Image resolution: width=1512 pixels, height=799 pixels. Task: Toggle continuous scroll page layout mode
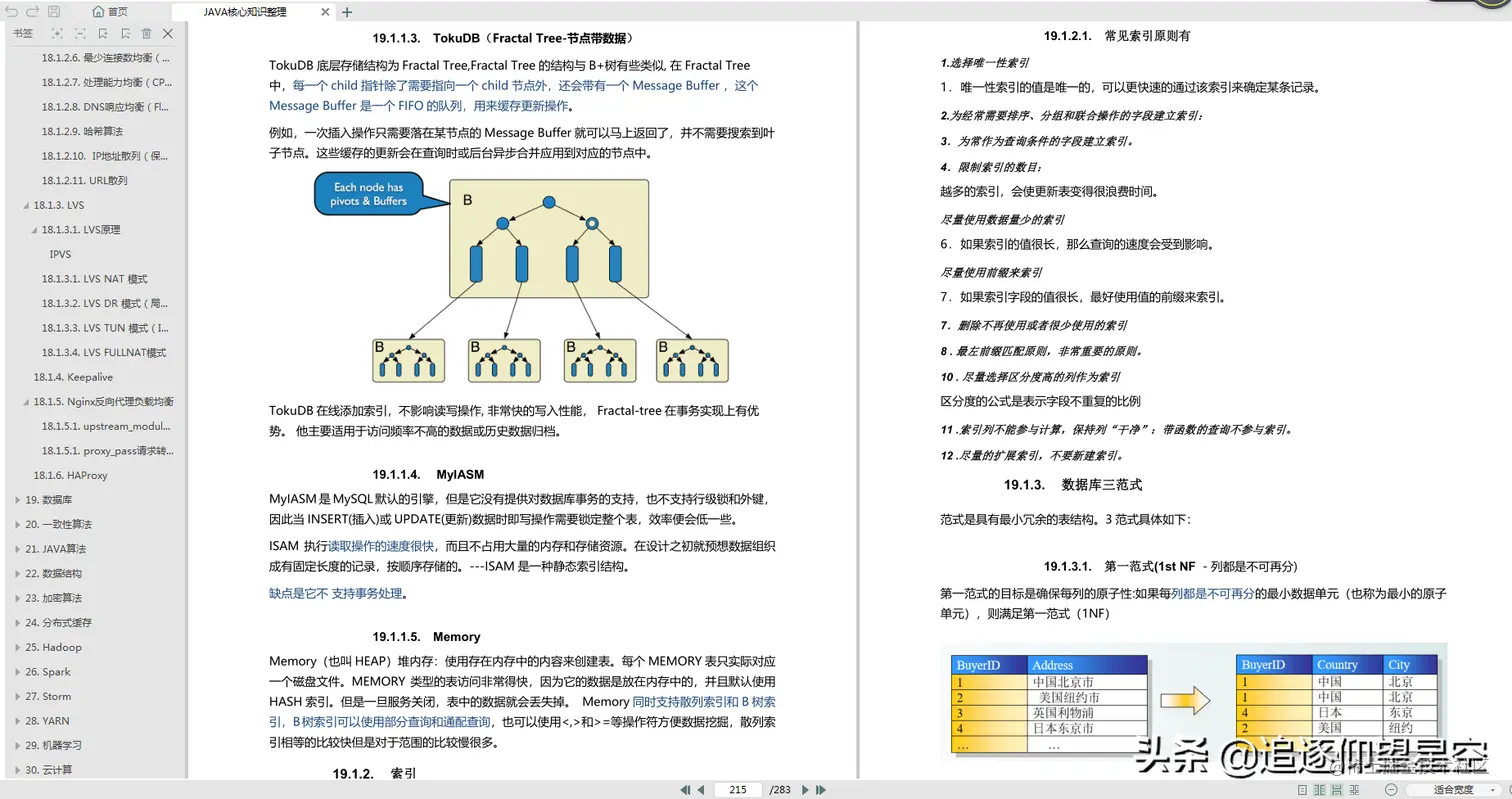[1337, 791]
